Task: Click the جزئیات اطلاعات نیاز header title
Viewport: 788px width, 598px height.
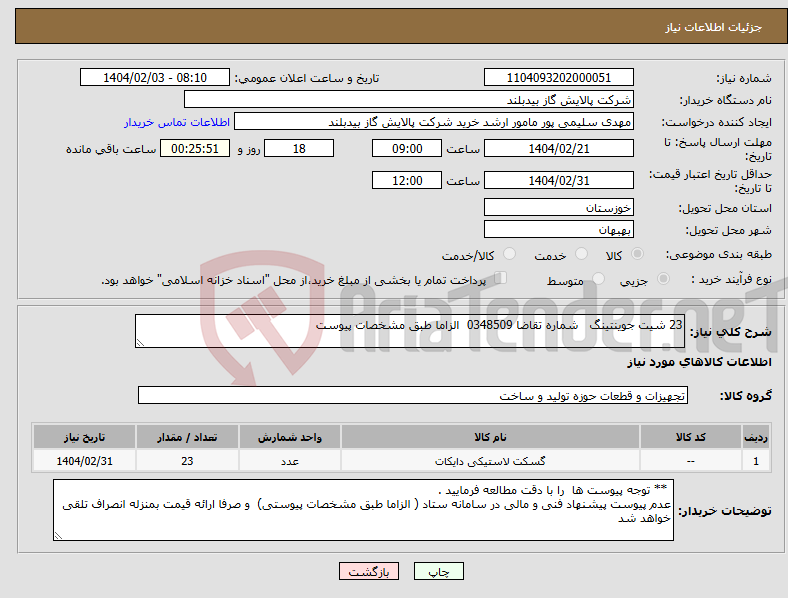Action: point(714,27)
